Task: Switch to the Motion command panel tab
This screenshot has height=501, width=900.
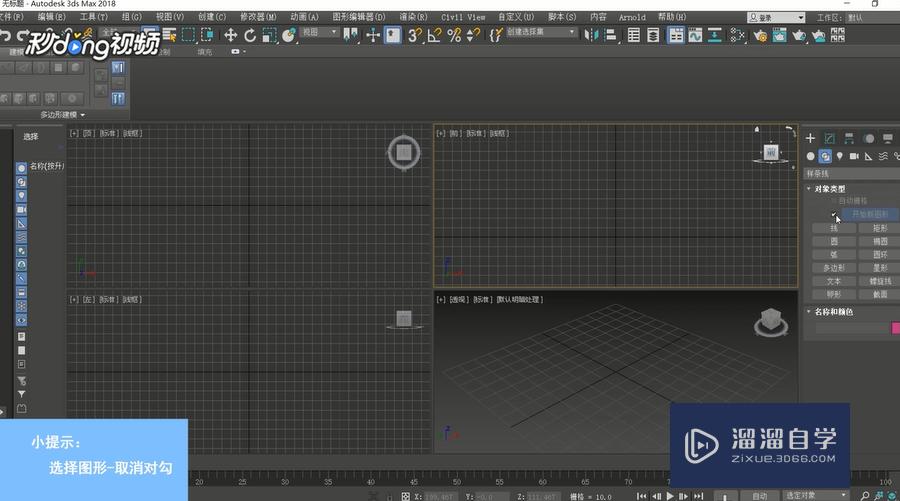Action: point(868,138)
